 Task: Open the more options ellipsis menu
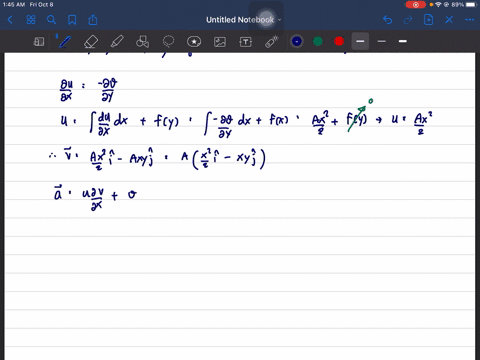click(469, 20)
